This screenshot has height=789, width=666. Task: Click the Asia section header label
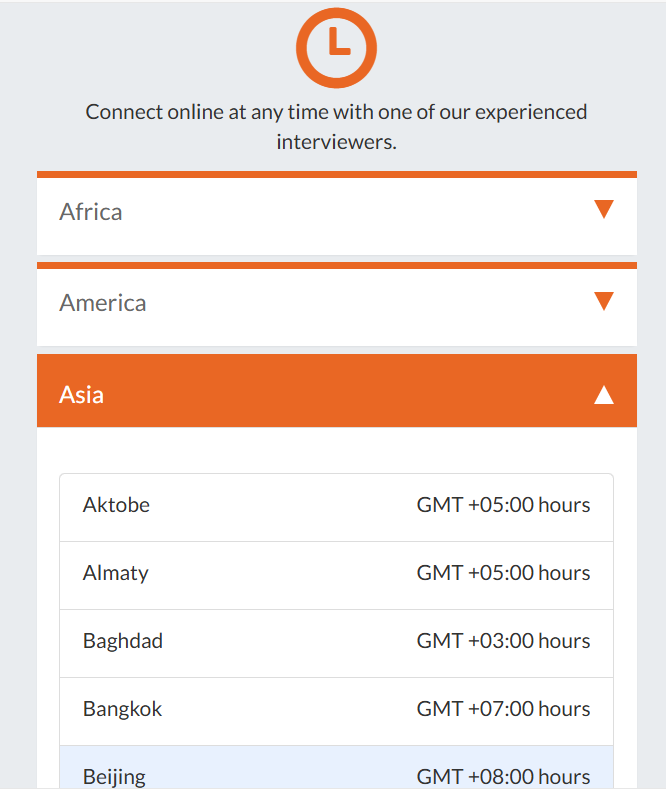pyautogui.click(x=81, y=394)
